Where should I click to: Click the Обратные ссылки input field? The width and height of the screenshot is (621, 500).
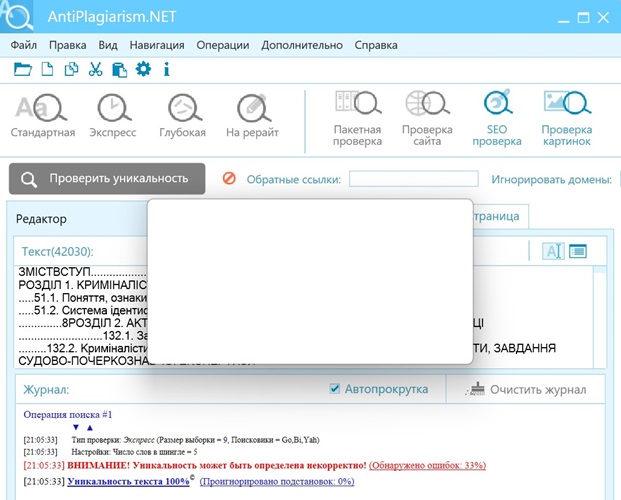tap(413, 179)
